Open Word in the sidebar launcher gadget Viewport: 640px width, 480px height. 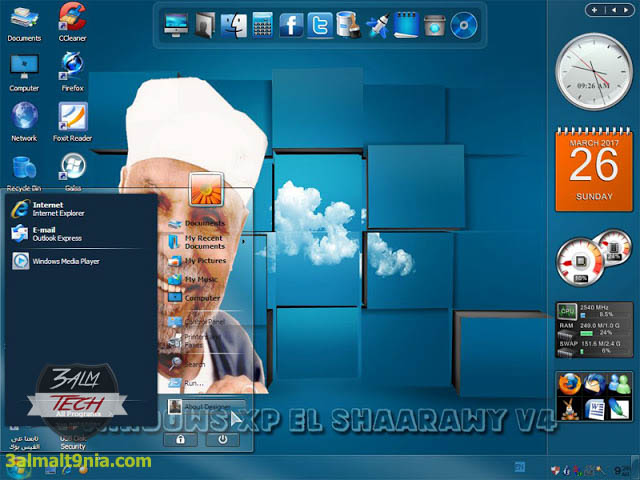point(595,409)
